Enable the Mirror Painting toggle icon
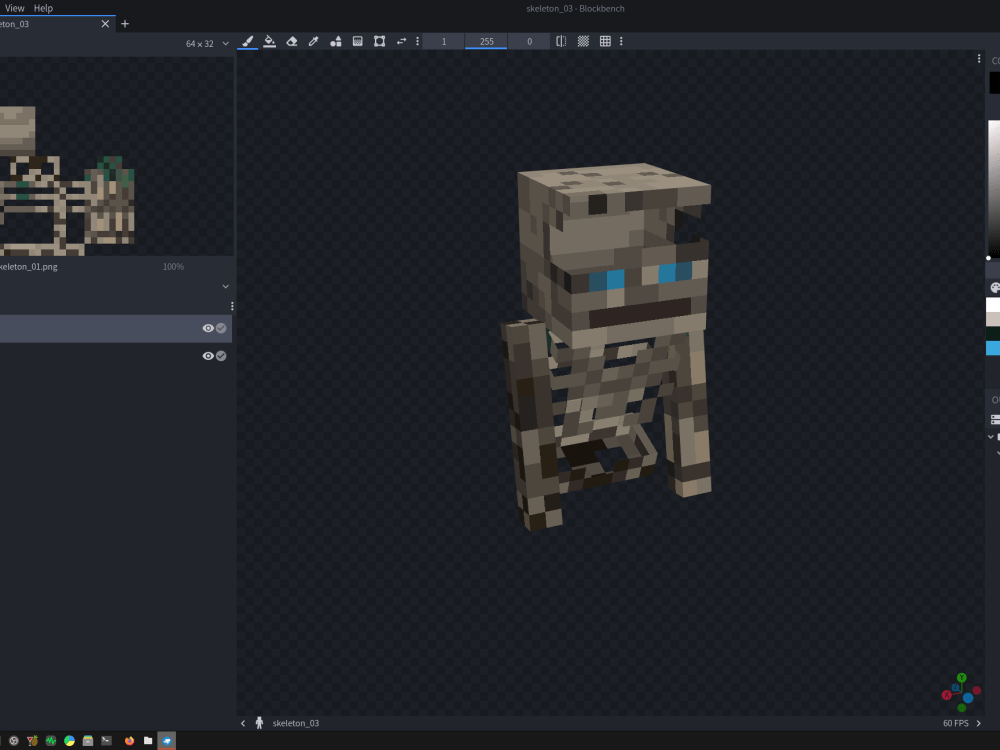The image size is (1000, 750). point(561,41)
